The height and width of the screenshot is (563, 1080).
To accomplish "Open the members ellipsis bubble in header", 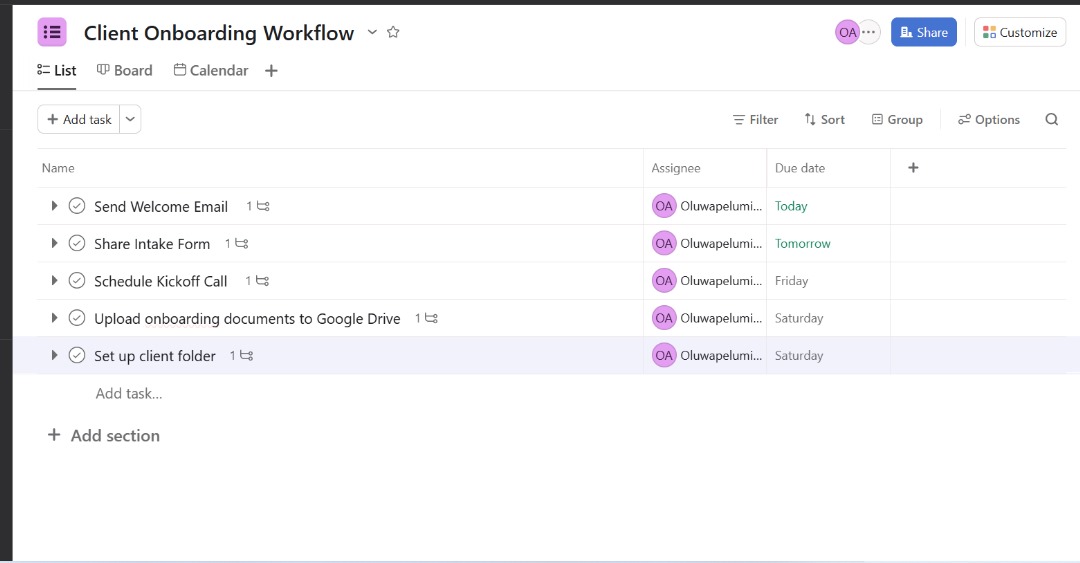I will click(869, 32).
